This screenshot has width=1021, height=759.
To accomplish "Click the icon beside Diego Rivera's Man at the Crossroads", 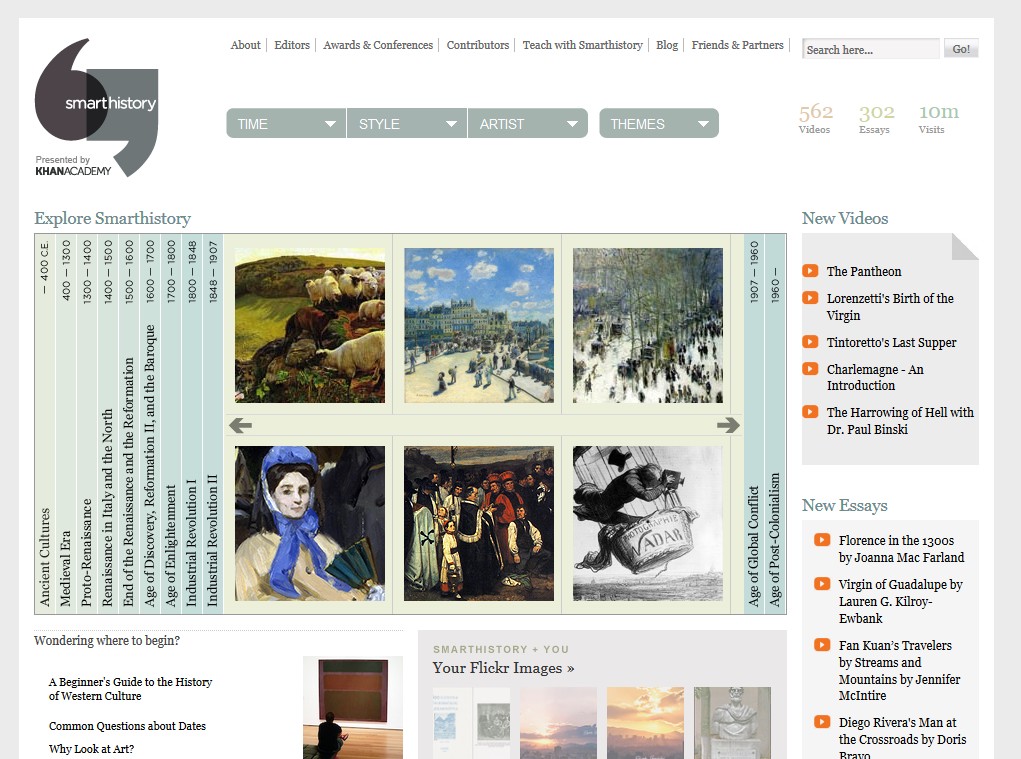I will click(x=822, y=722).
